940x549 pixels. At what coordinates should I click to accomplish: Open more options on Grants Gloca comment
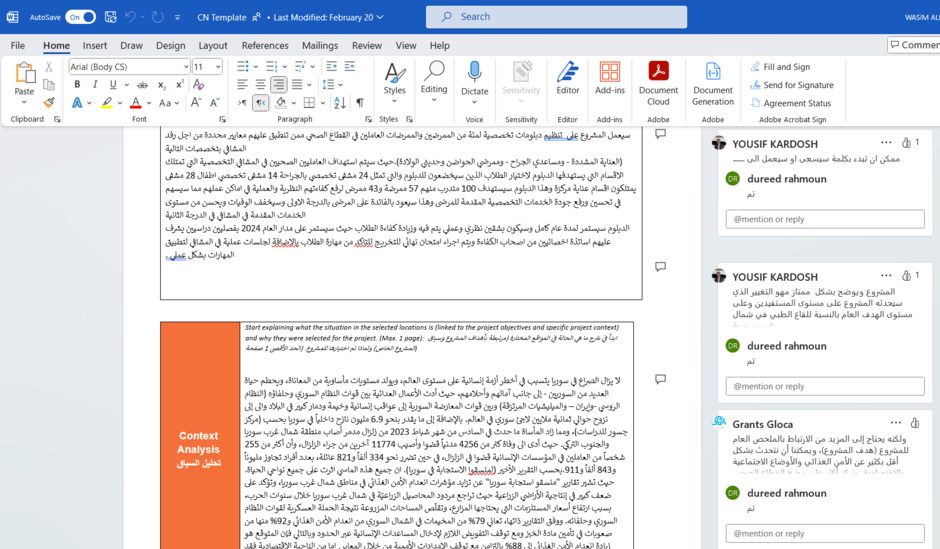pos(896,423)
